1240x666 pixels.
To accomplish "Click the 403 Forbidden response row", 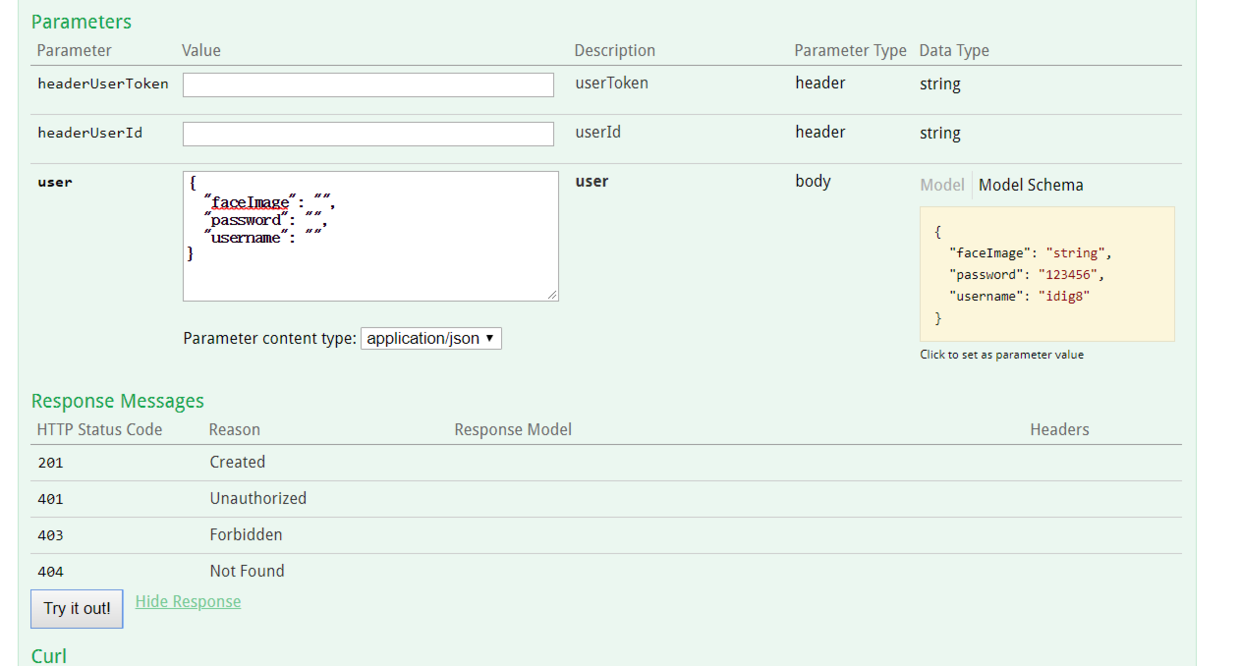I will [246, 535].
